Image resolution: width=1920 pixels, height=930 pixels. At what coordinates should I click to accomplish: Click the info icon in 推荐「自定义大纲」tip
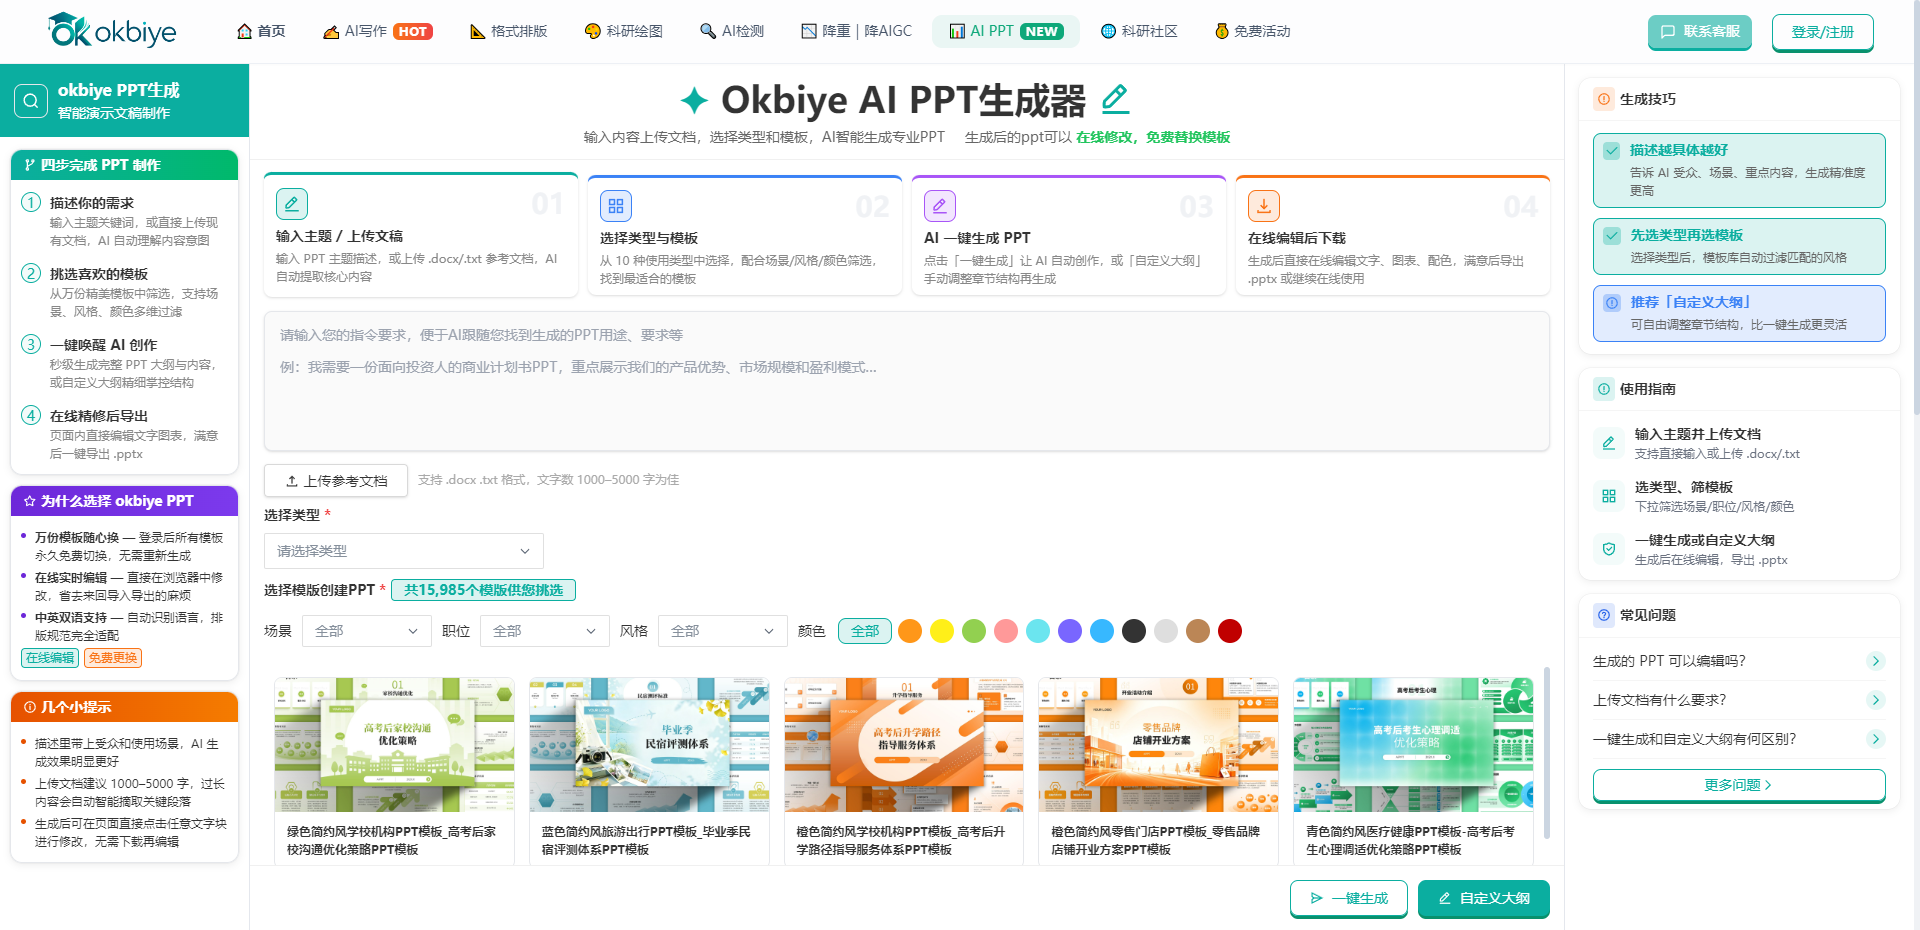point(1612,302)
